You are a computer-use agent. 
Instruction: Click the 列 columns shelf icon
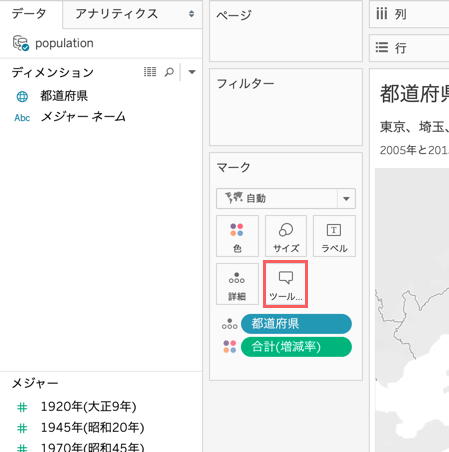point(382,14)
